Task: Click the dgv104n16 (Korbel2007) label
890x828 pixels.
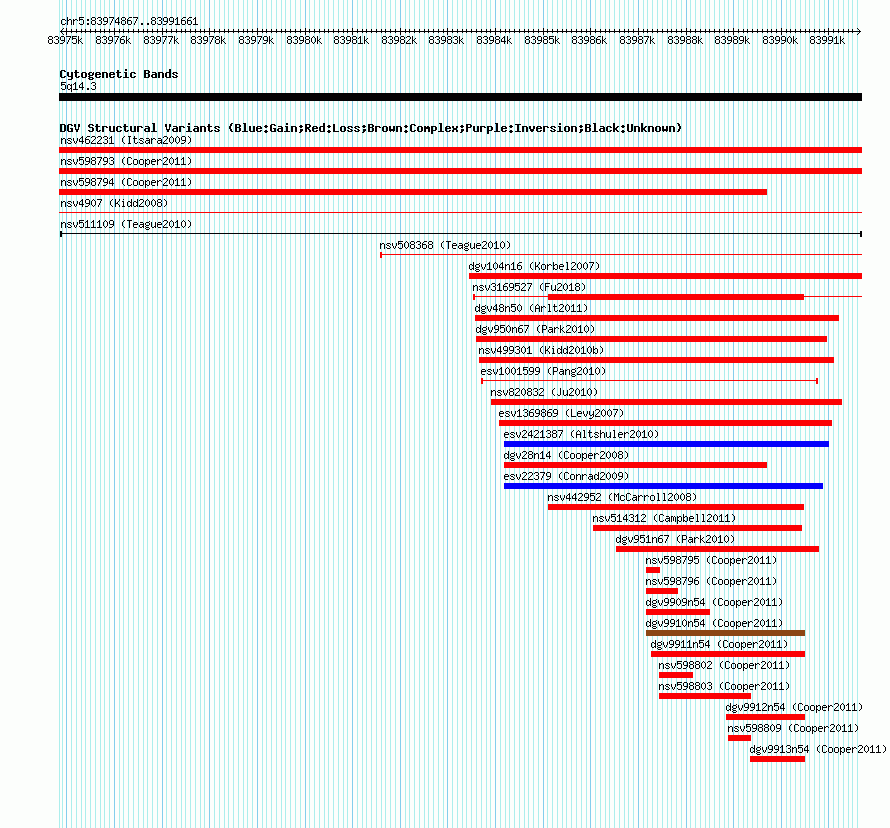Action: (x=534, y=266)
